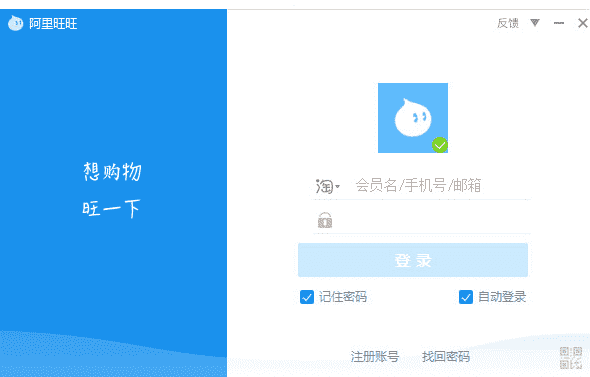Uncheck the 记住密码 checkbox
The image size is (590, 377).
[307, 297]
